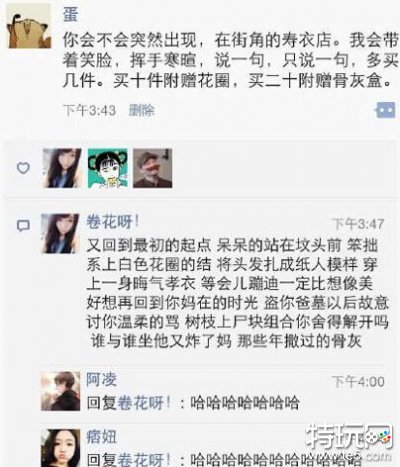
Task: Open 阿凌 commenter name link
Action: tap(102, 379)
